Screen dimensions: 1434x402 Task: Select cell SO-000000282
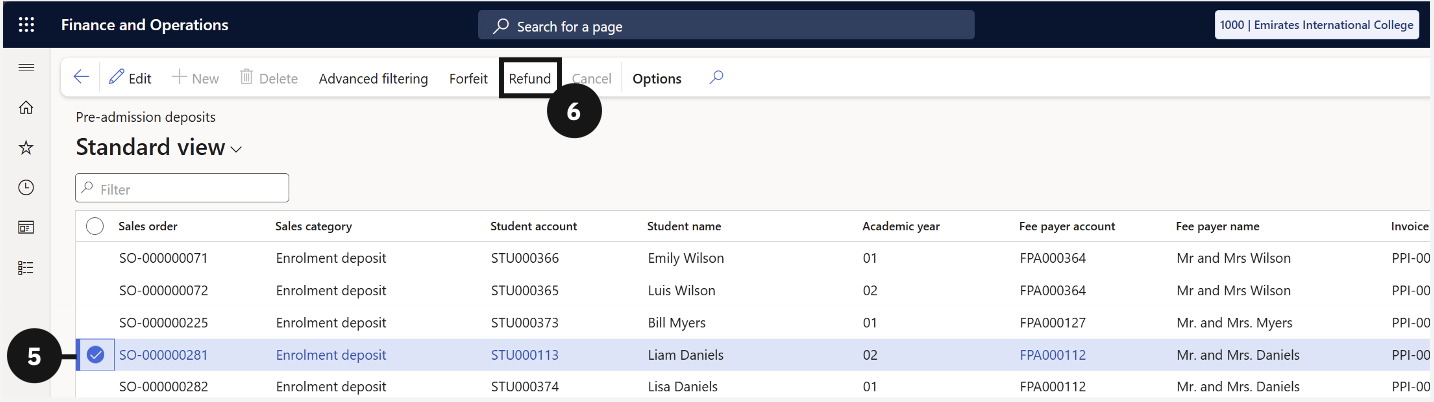click(163, 387)
